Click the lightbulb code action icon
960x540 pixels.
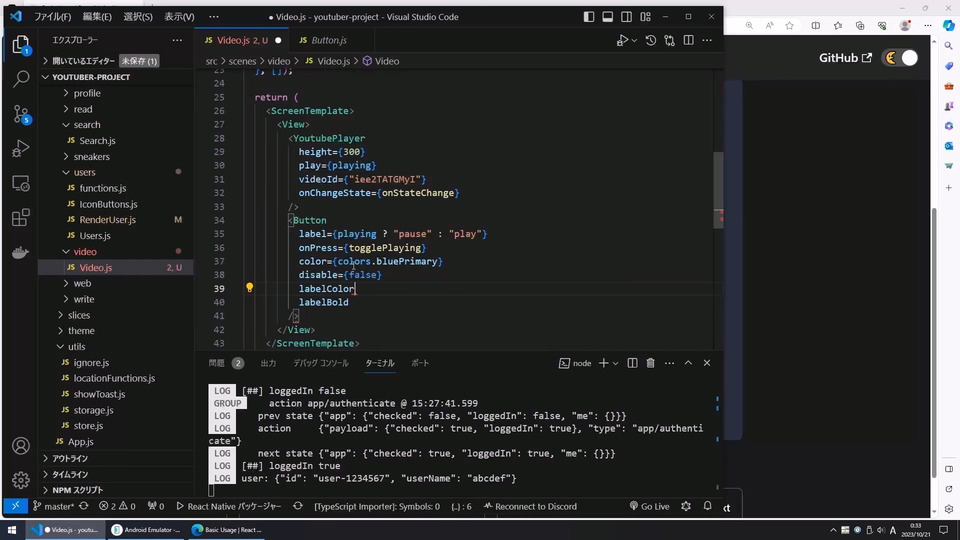[250, 288]
